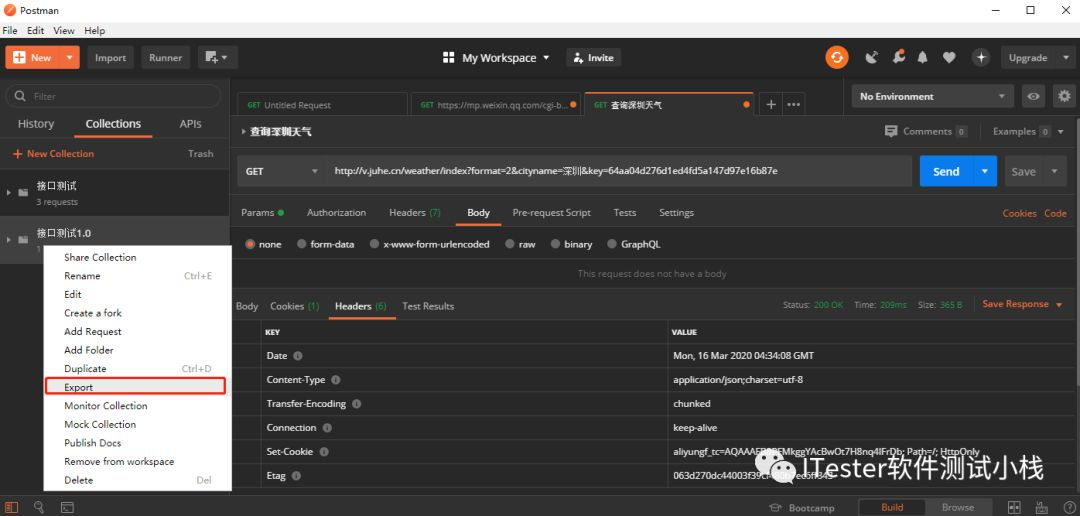
Task: Click the sync status icon
Action: (837, 57)
